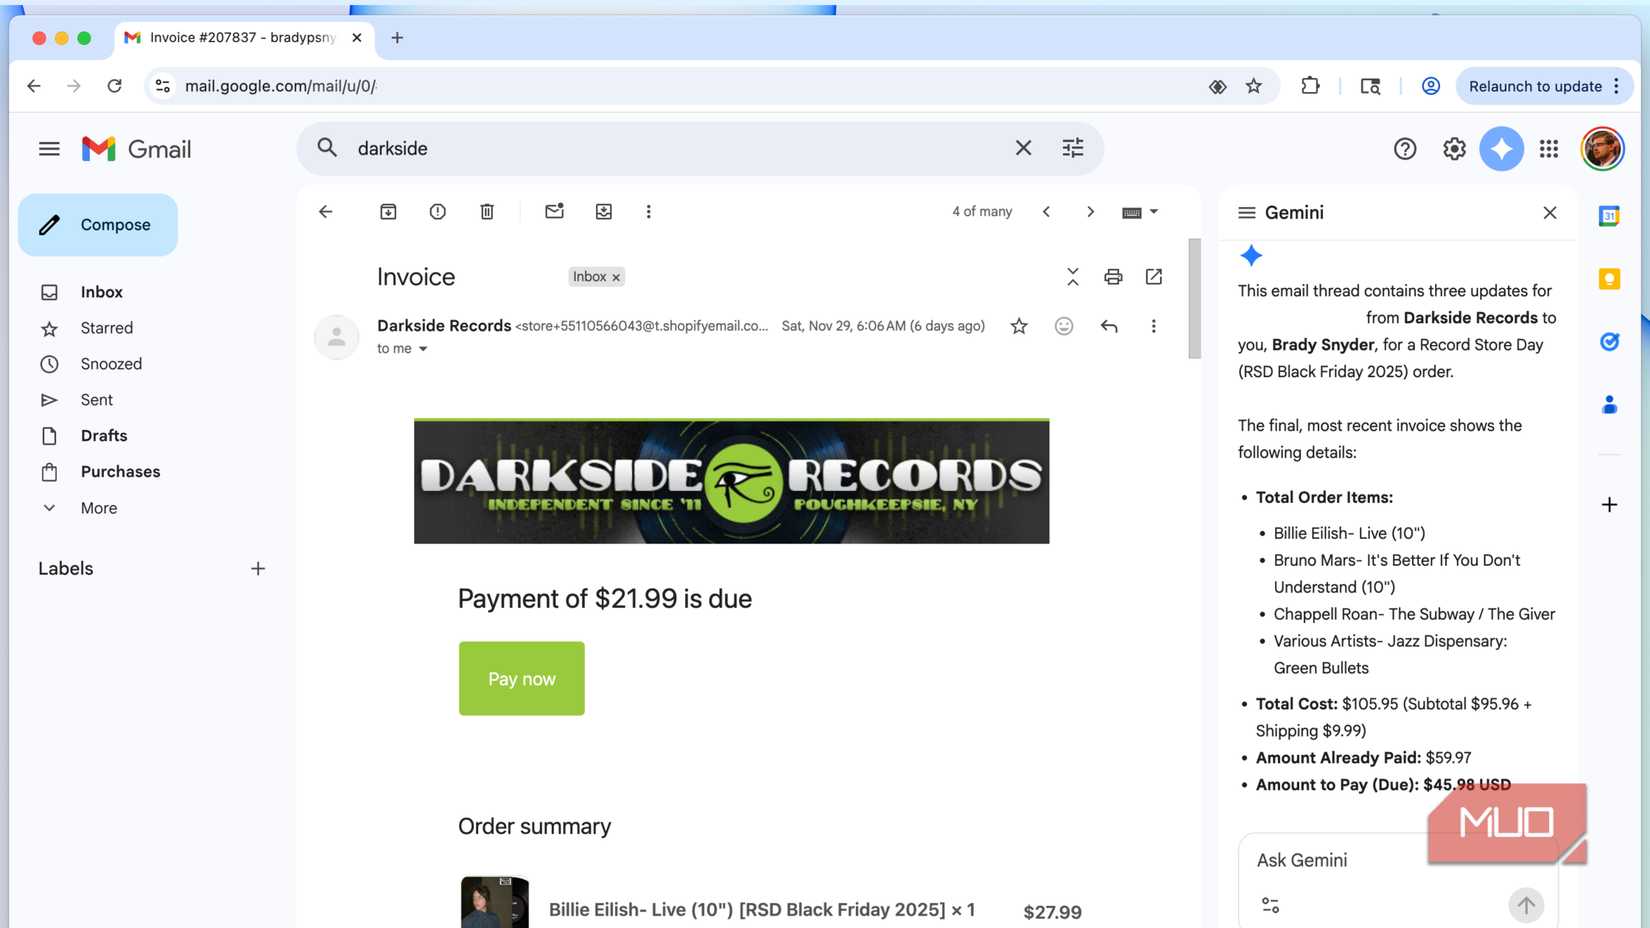
Task: Toggle the Gemini sparkle button
Action: [1501, 149]
